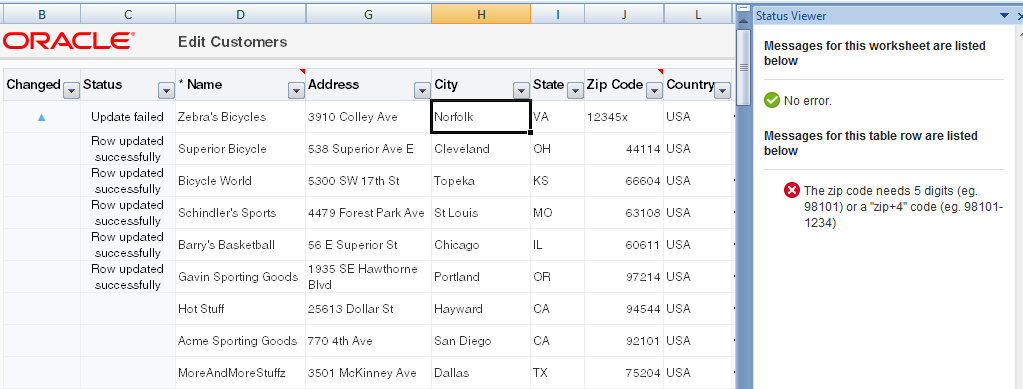The height and width of the screenshot is (389, 1023).
Task: Select the Superior Bicycle name cell
Action: 241,149
